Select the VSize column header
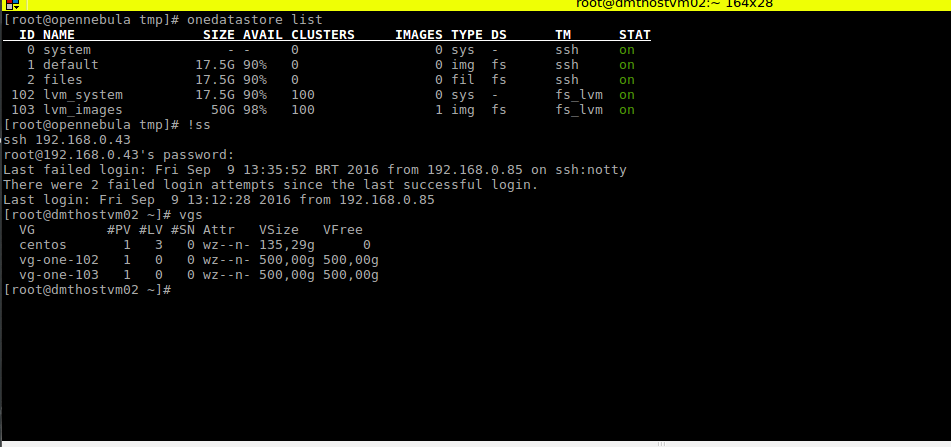The image size is (951, 447). pyautogui.click(x=279, y=230)
